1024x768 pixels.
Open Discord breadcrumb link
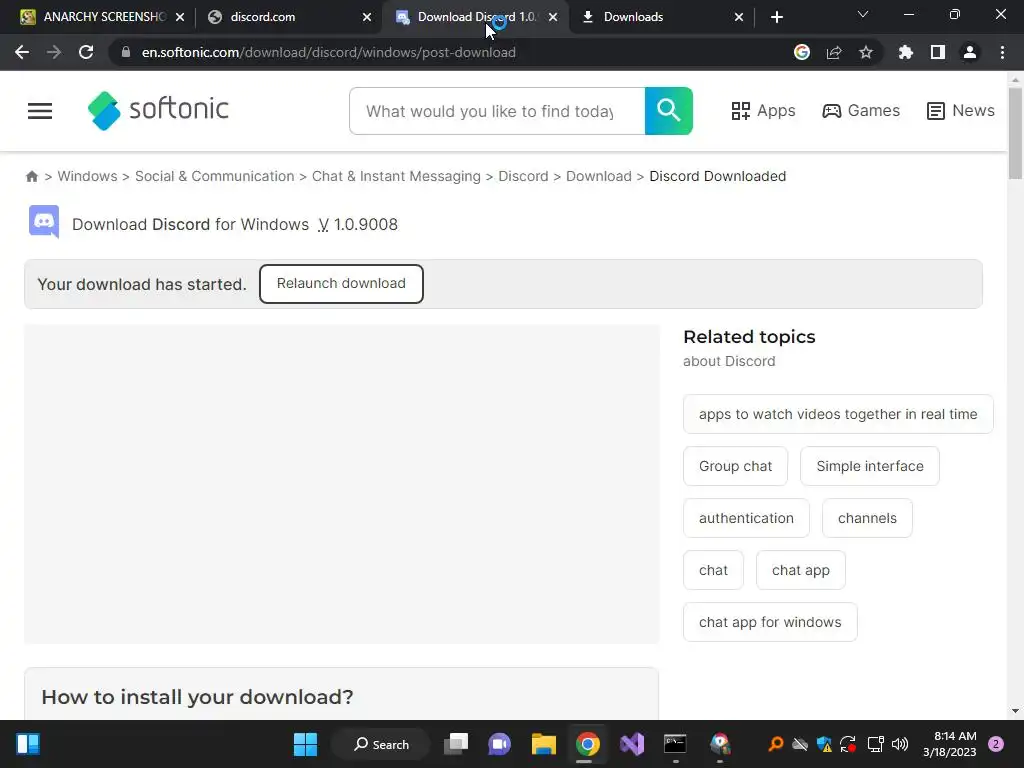[x=523, y=176]
